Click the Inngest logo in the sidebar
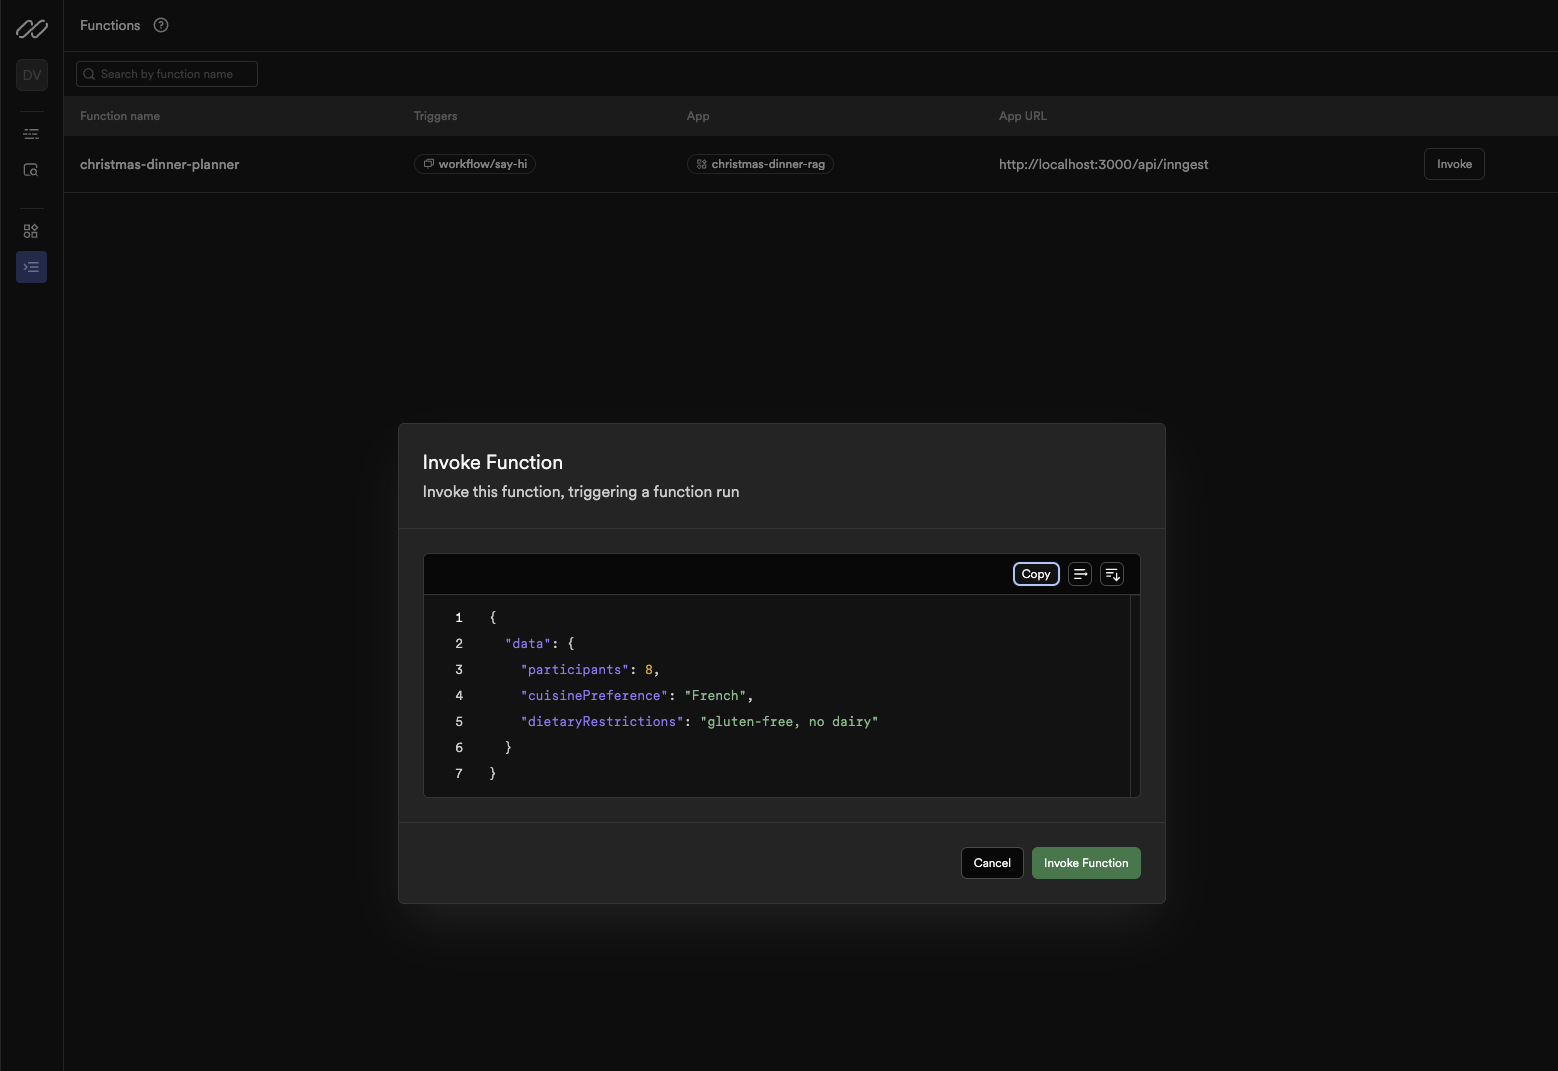The image size is (1558, 1071). (31, 29)
